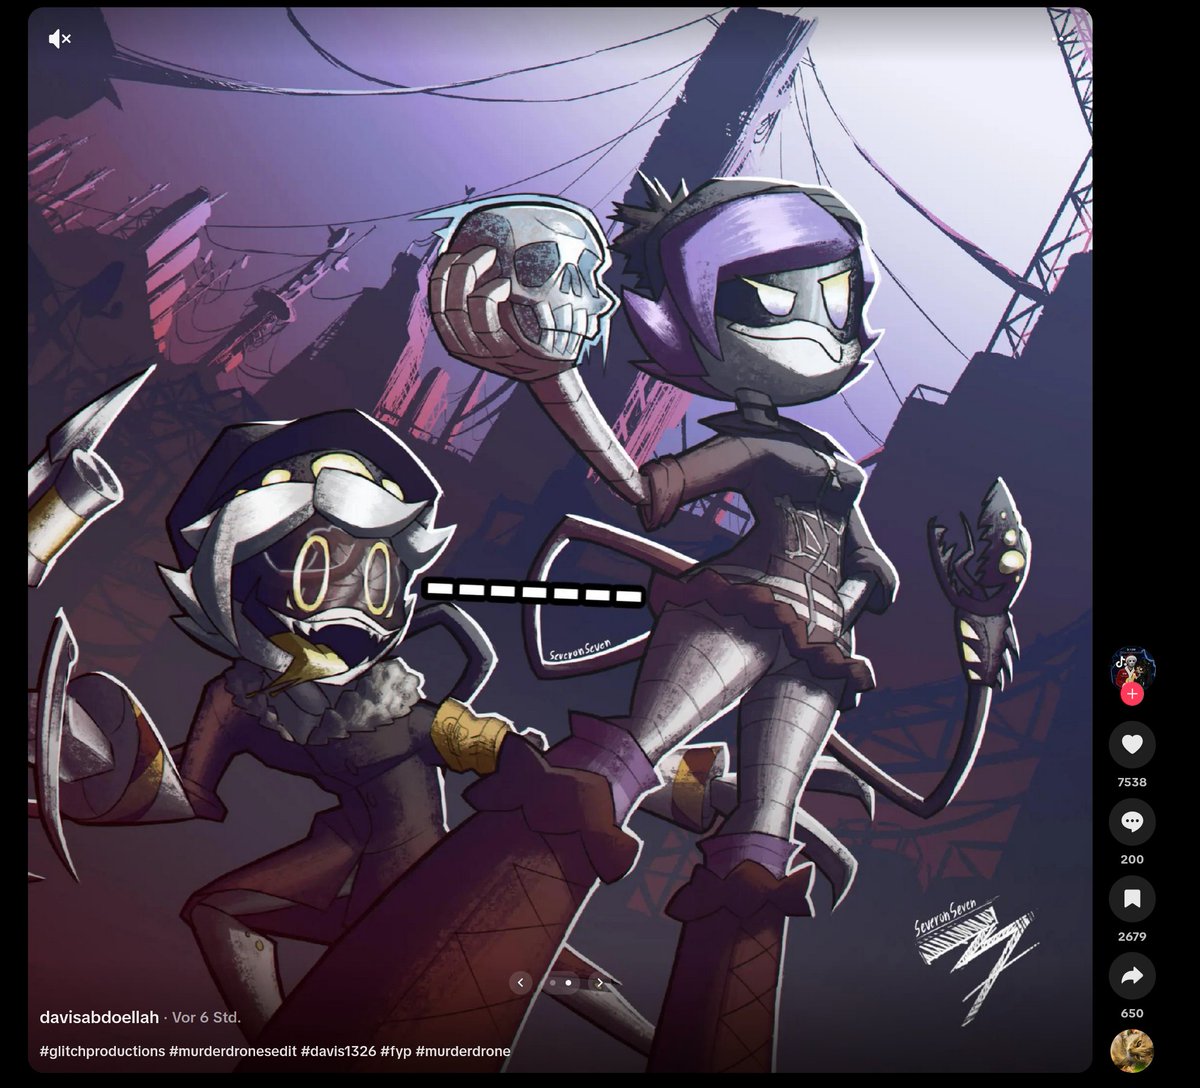Click the comment count 200
Viewport: 1200px width, 1088px height.
[1132, 859]
